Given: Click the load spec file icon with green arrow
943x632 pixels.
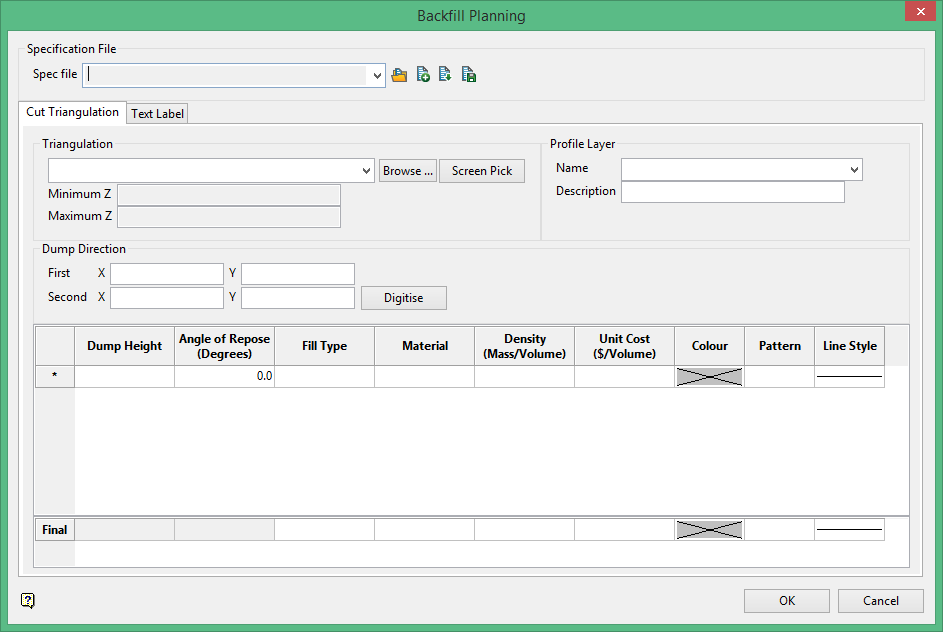Looking at the screenshot, I should [x=446, y=75].
